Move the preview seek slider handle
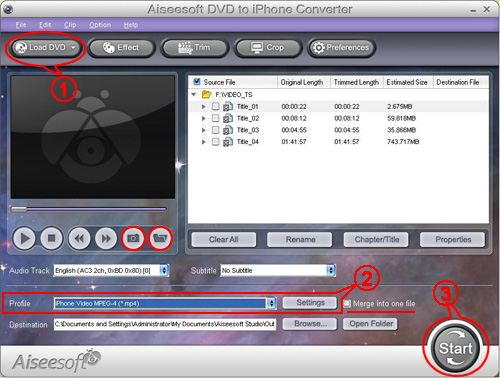The height and width of the screenshot is (378, 500). (19, 209)
